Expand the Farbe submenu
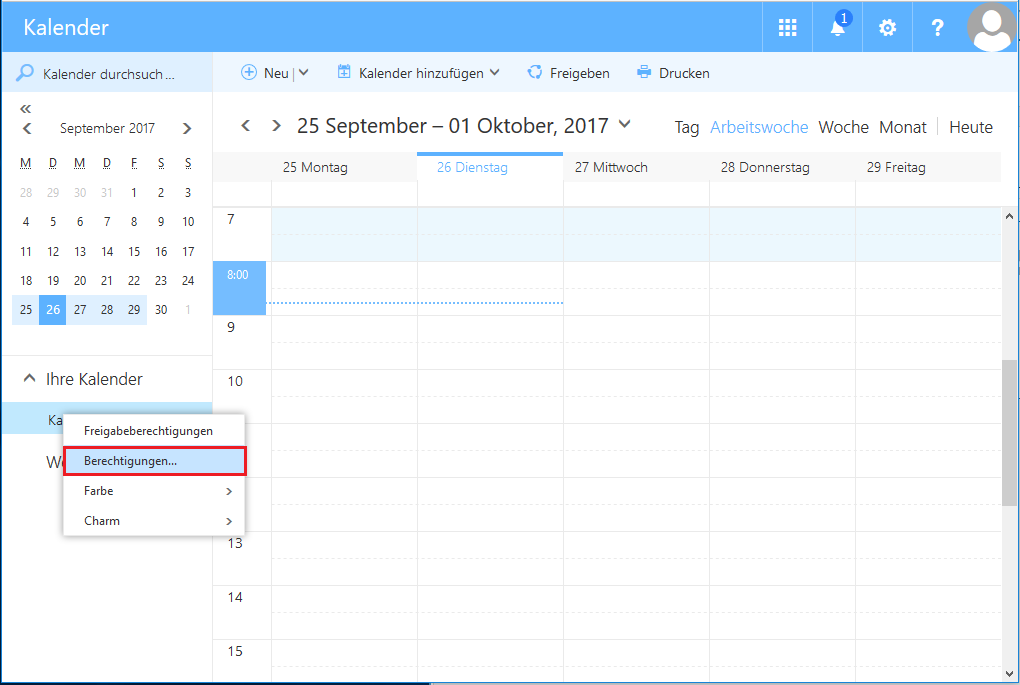1020x685 pixels. pyautogui.click(x=229, y=490)
